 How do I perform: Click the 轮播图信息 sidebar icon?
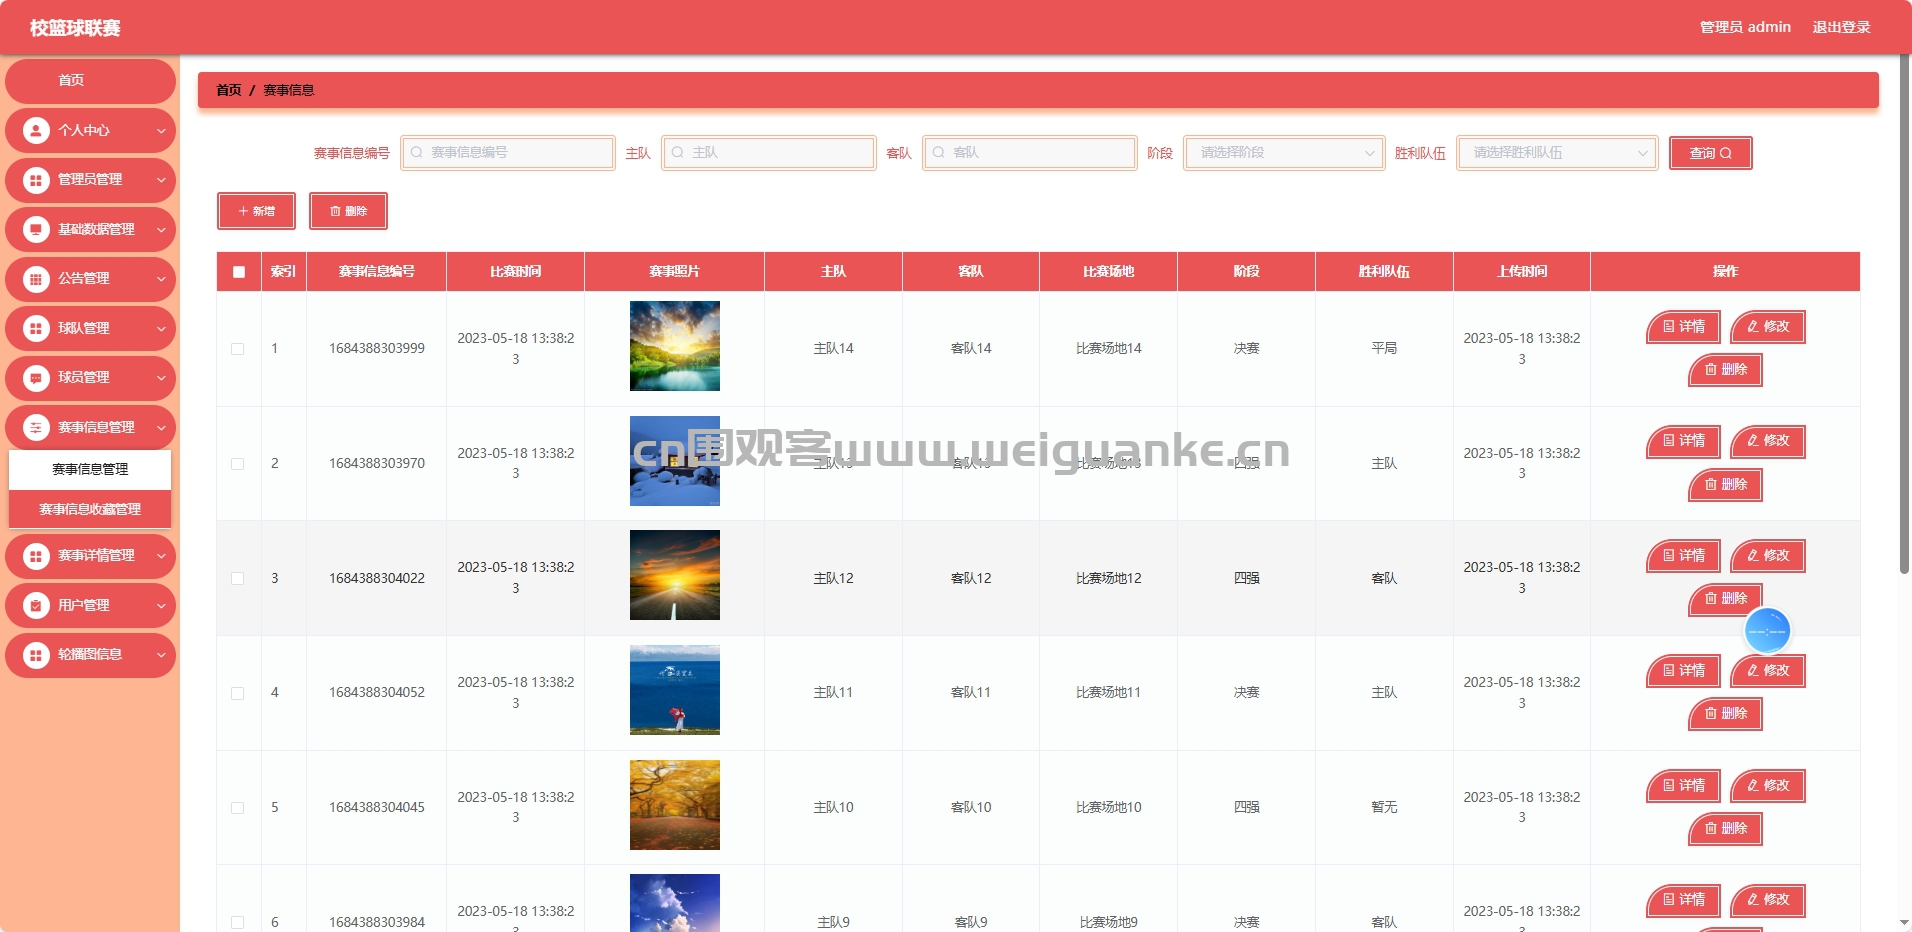(36, 655)
